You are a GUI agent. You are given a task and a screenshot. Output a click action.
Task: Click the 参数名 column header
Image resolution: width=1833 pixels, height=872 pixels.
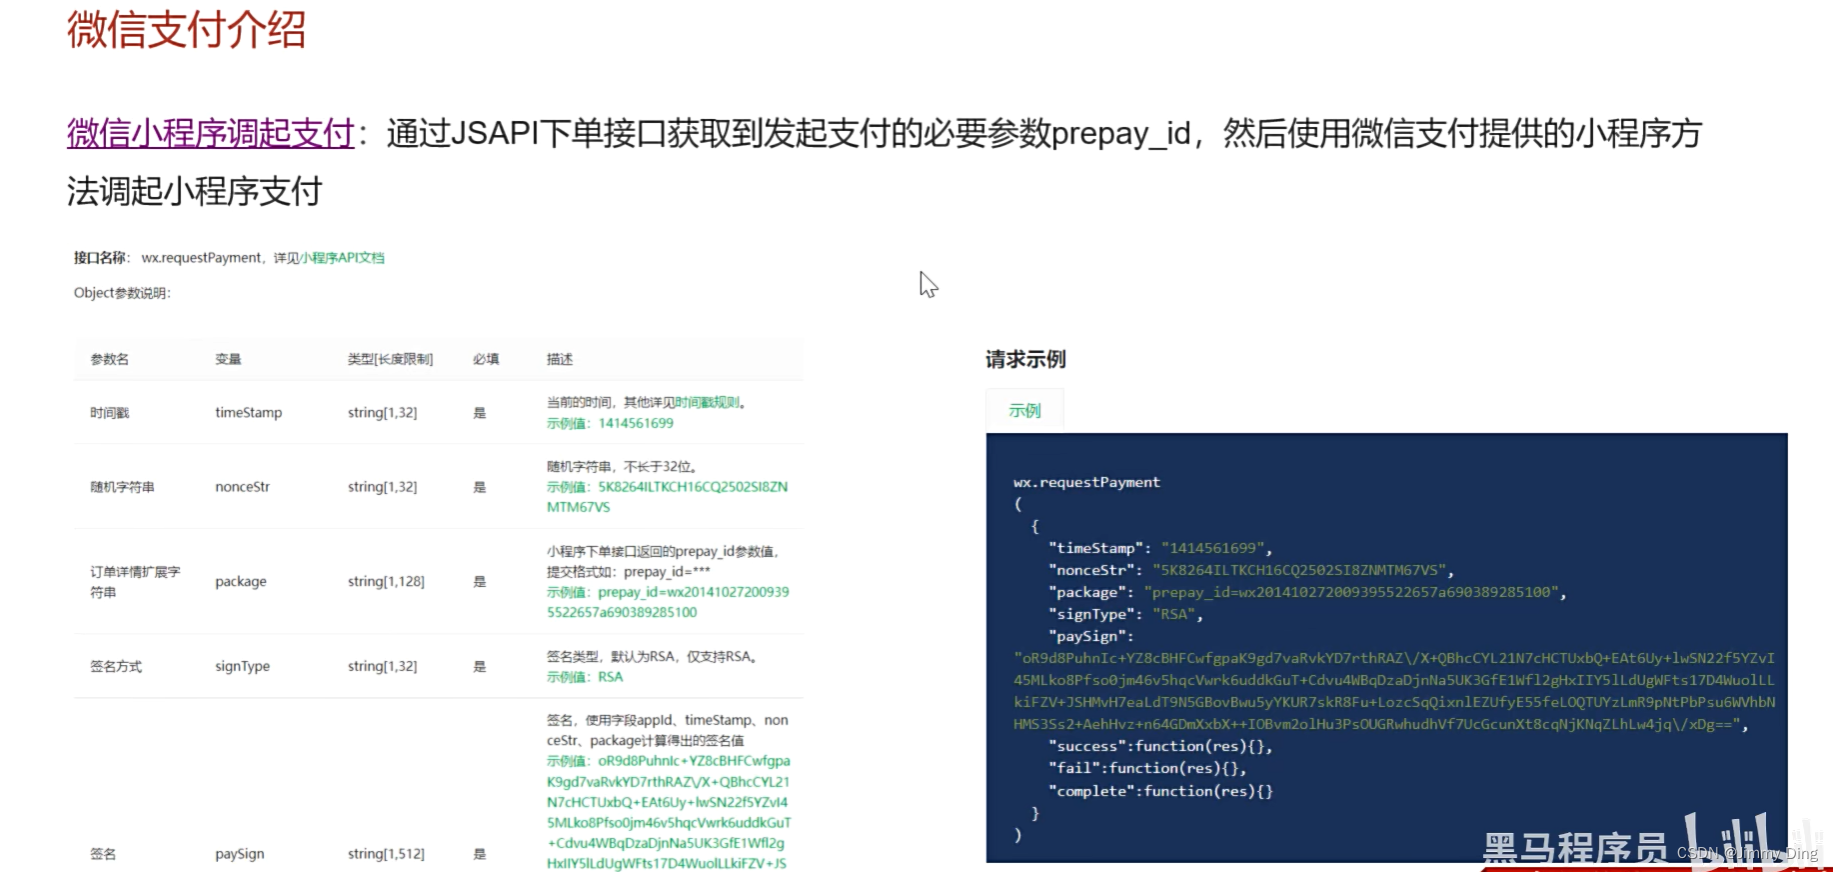click(109, 359)
